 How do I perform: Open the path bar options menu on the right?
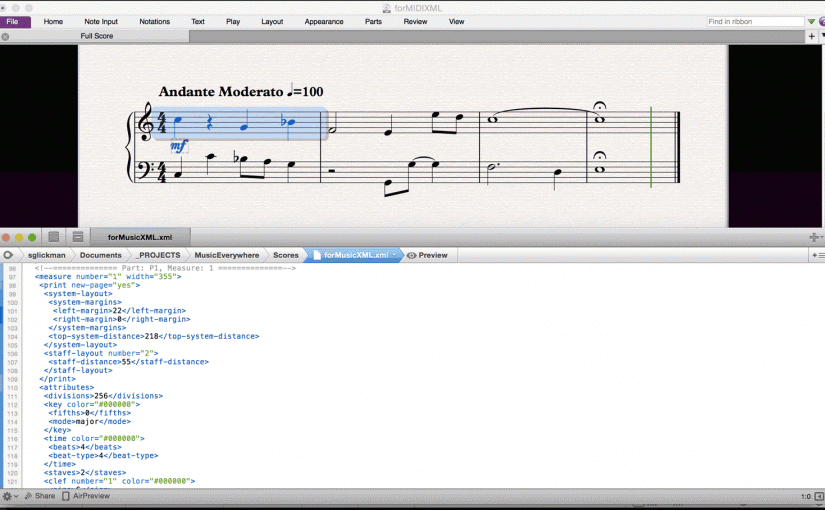[818, 255]
